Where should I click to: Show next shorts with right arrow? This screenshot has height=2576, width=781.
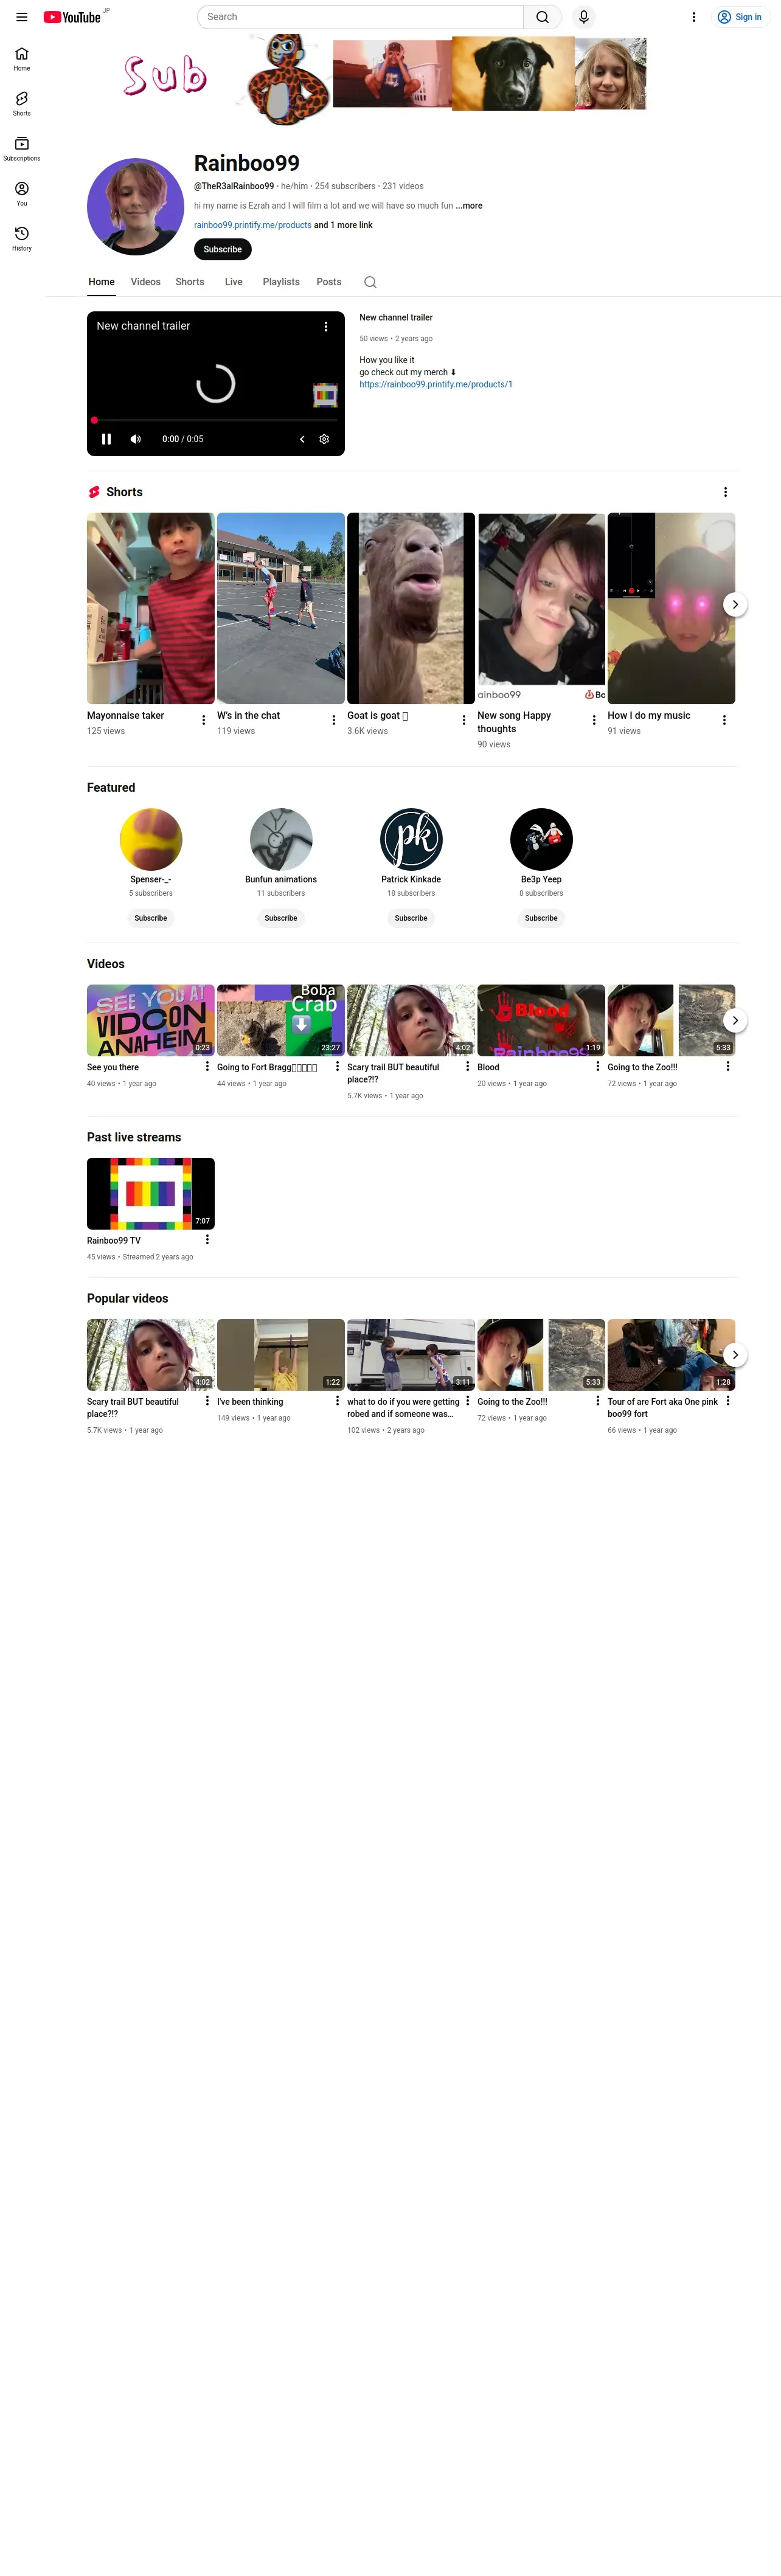735,604
